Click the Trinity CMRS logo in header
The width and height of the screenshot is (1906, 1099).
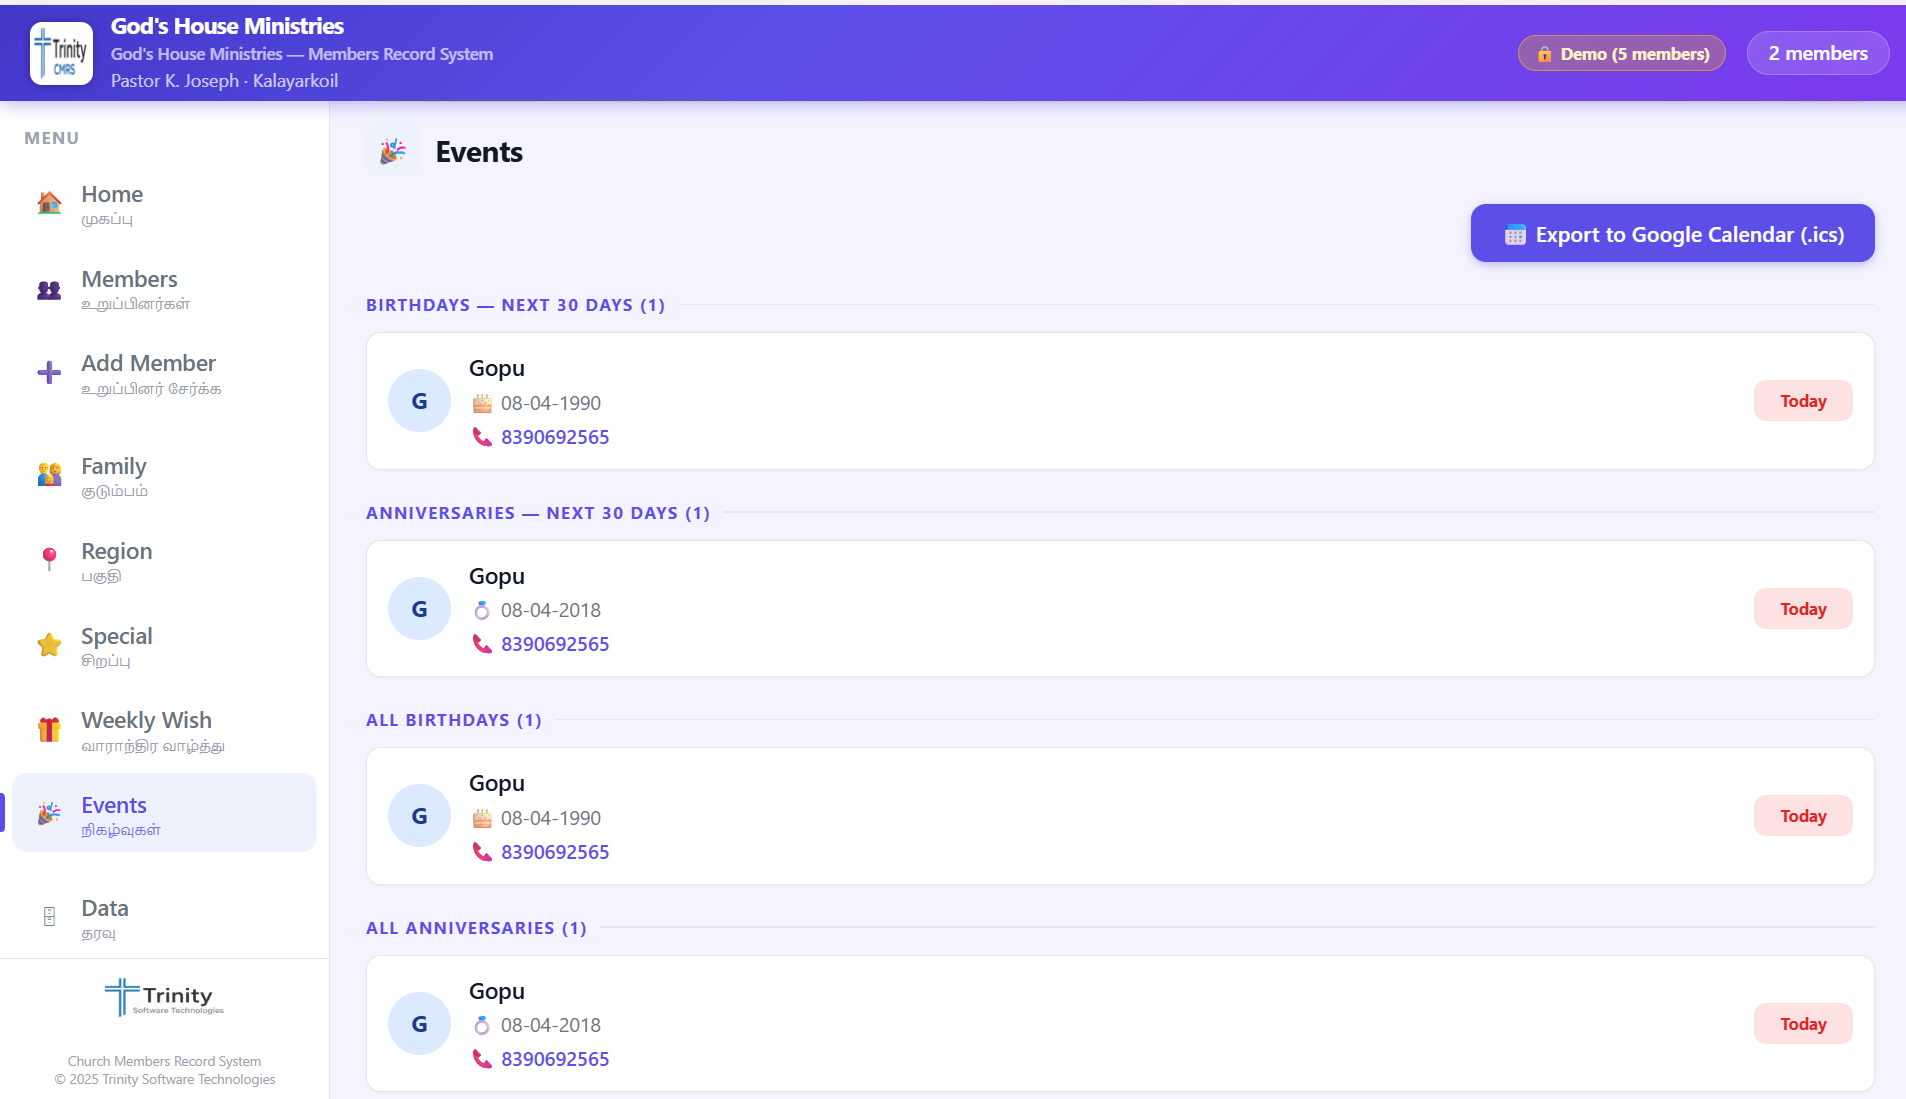(x=61, y=53)
